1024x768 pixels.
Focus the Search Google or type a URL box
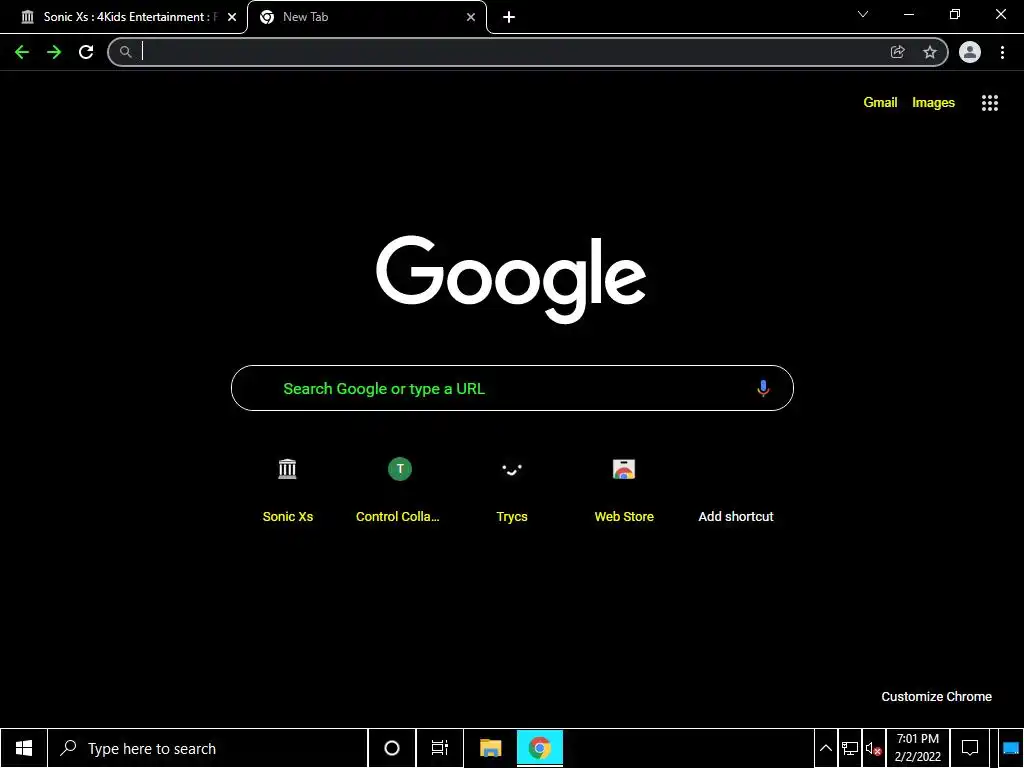tap(512, 389)
